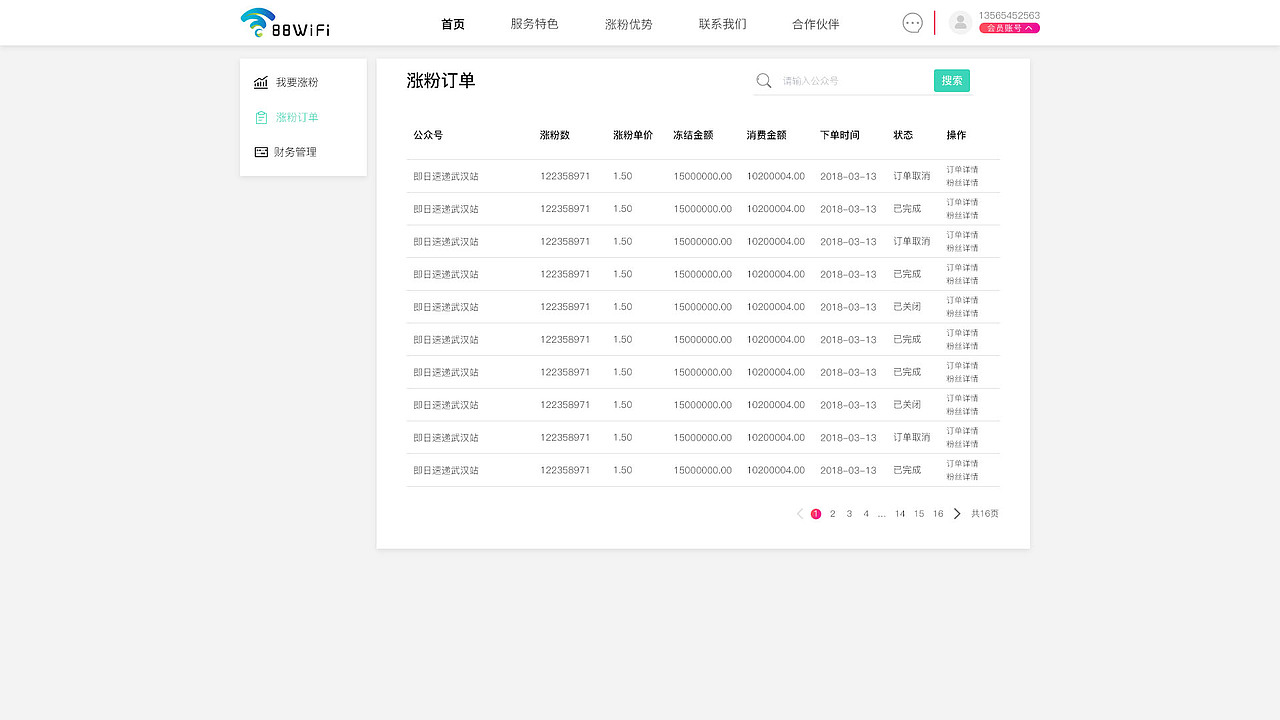Image resolution: width=1280 pixels, height=720 pixels.
Task: Click the previous-page arrow in pagination
Action: [799, 513]
